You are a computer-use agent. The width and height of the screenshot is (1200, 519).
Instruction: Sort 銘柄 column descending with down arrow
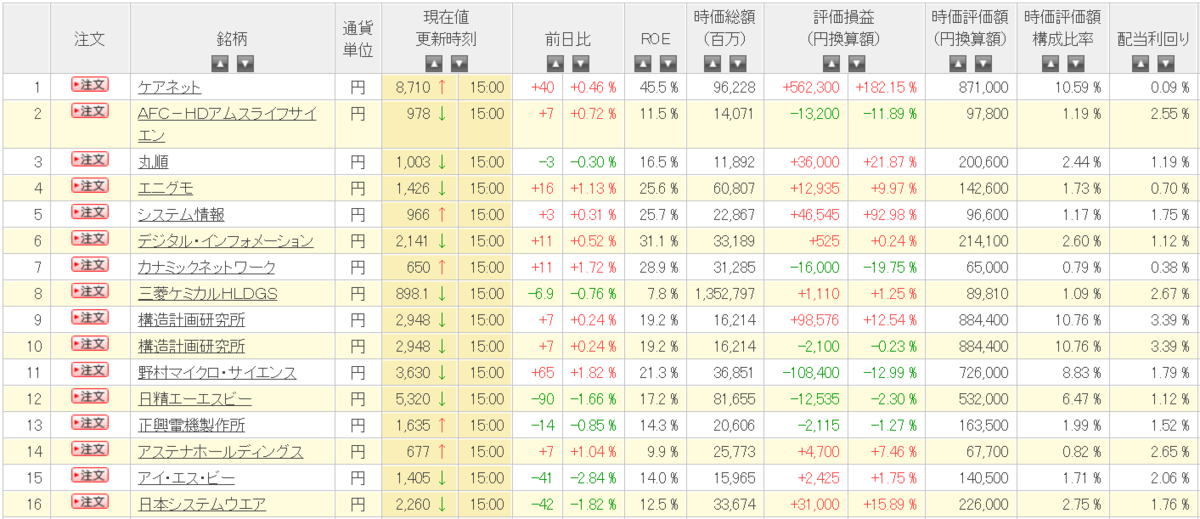(245, 63)
